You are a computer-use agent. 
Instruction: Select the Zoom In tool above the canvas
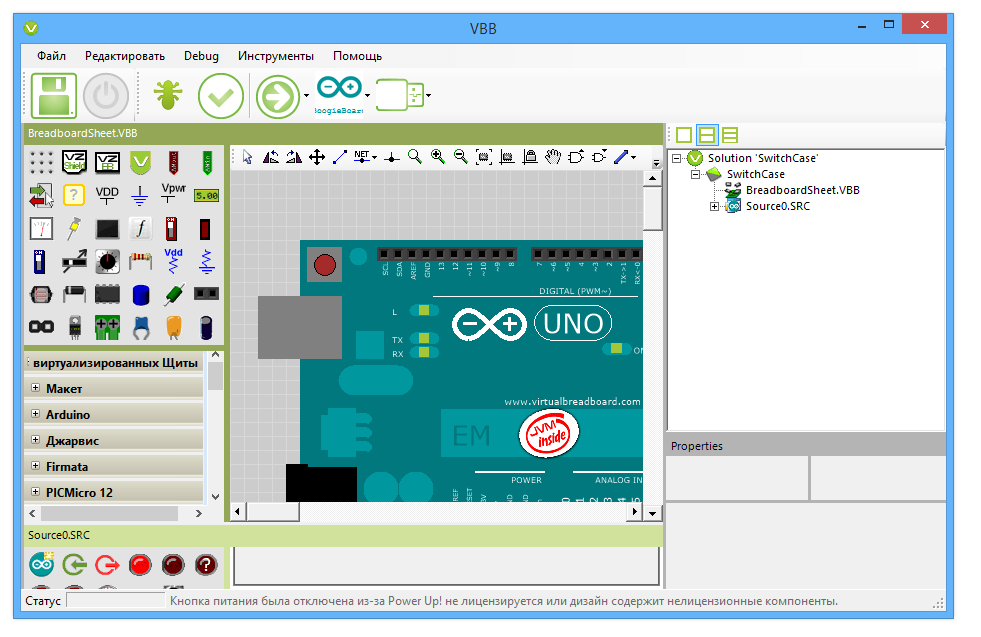click(x=438, y=156)
